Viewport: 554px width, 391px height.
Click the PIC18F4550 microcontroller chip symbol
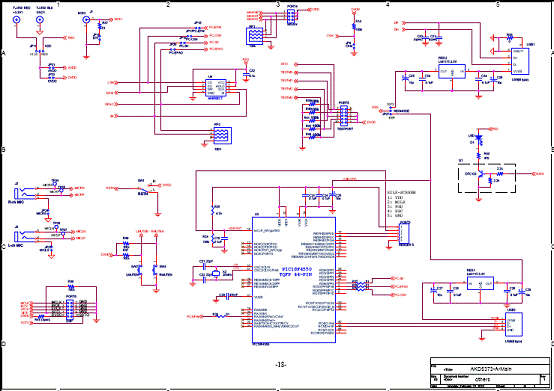pos(294,279)
